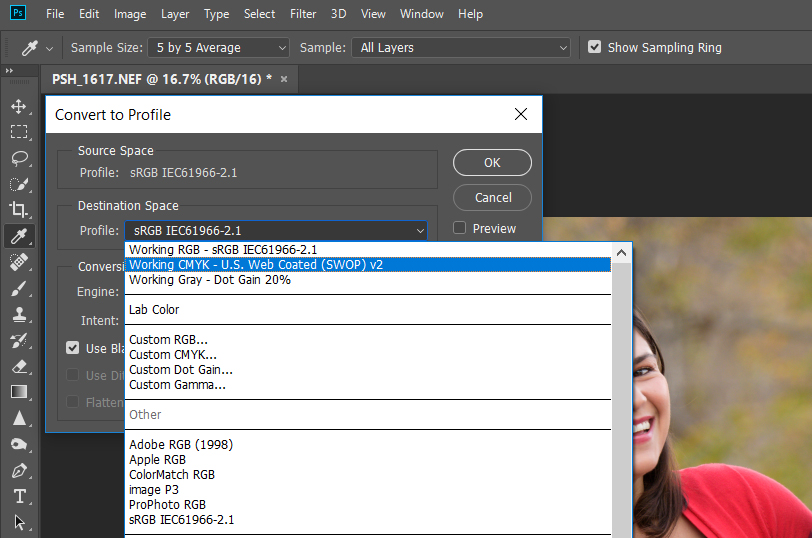812x538 pixels.
Task: Select the Pen tool
Action: coord(19,470)
